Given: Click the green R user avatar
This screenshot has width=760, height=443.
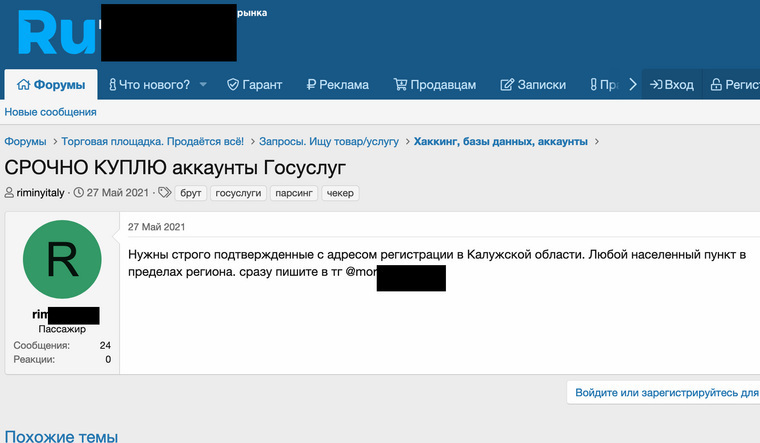Looking at the screenshot, I should click(x=62, y=260).
